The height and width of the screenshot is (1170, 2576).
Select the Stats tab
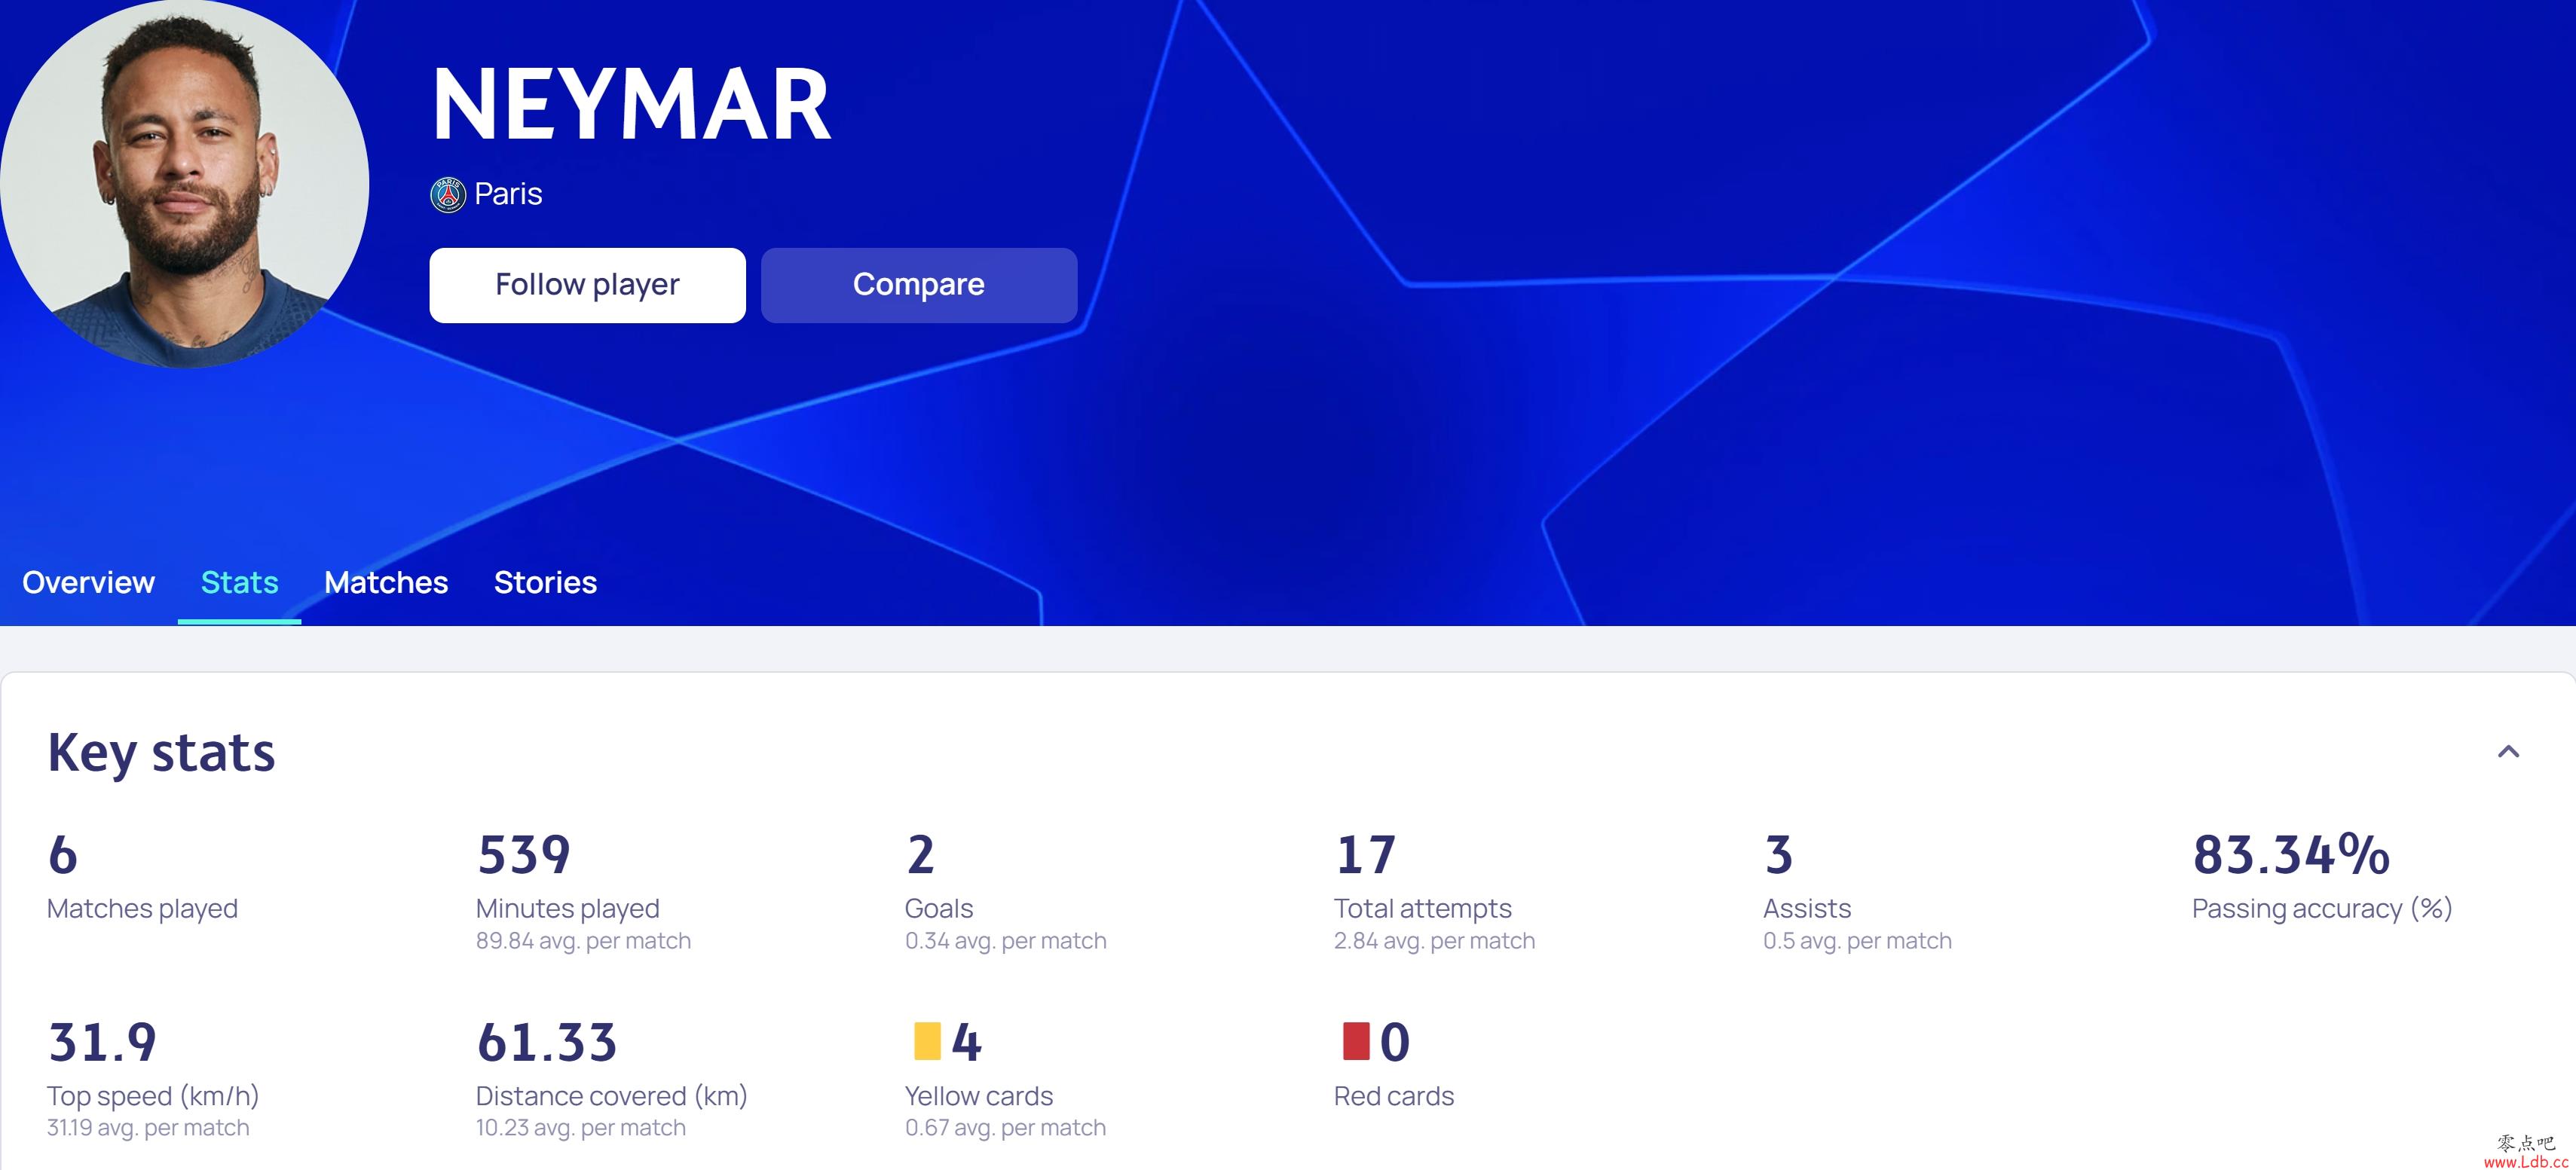(240, 582)
